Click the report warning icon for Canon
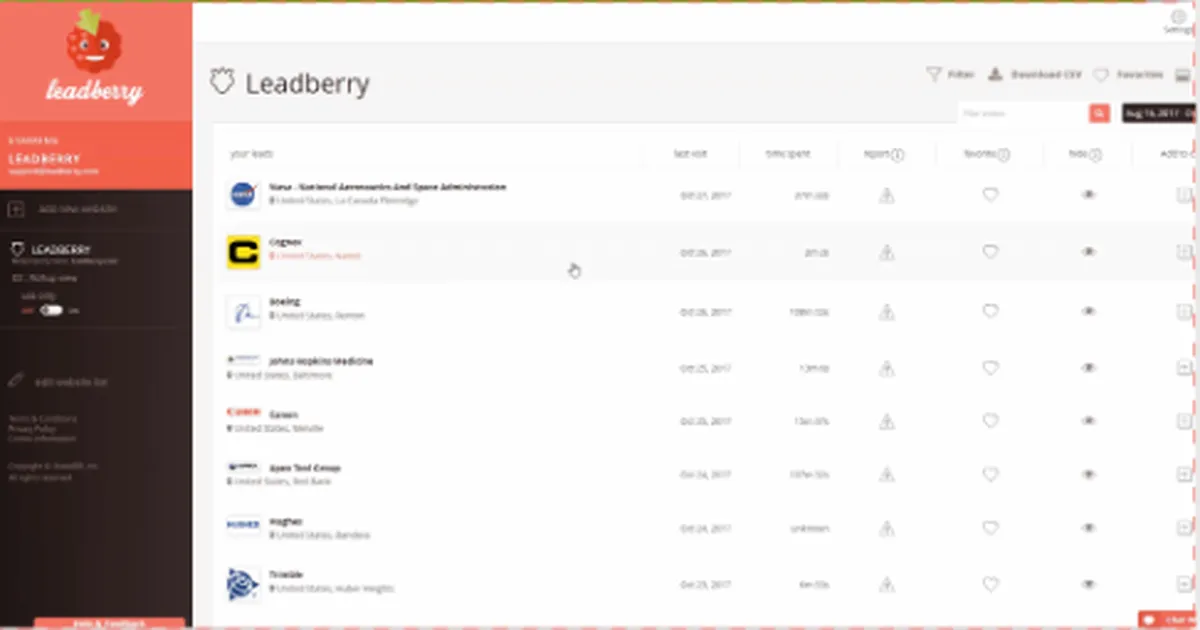 pyautogui.click(x=886, y=421)
